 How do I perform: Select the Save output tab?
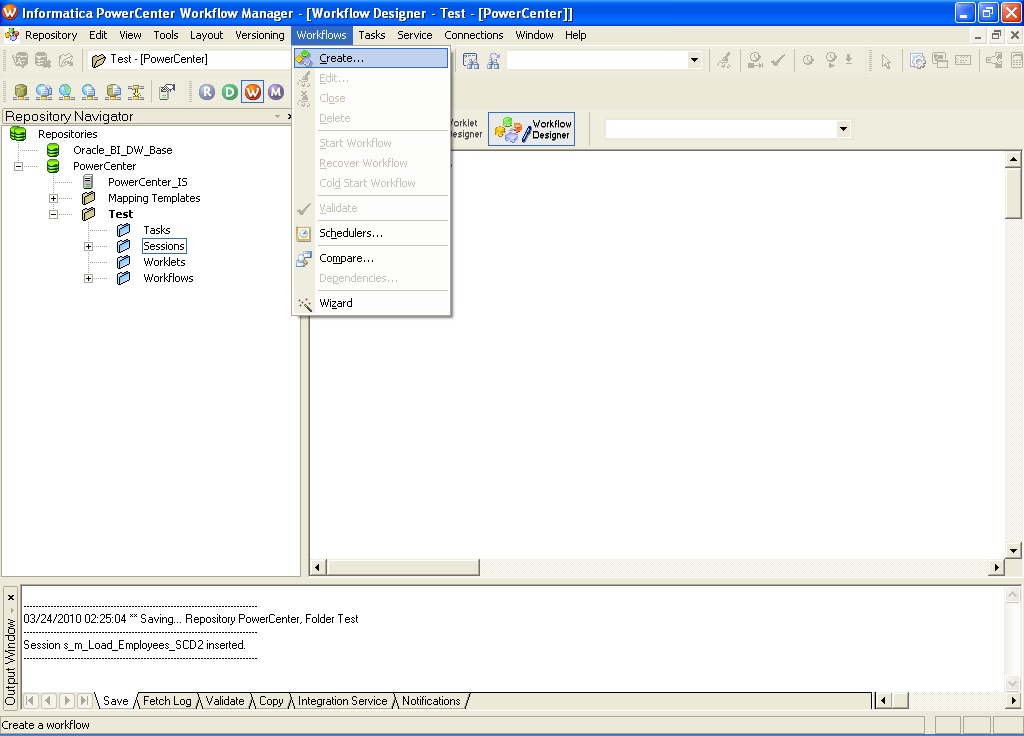pos(116,701)
